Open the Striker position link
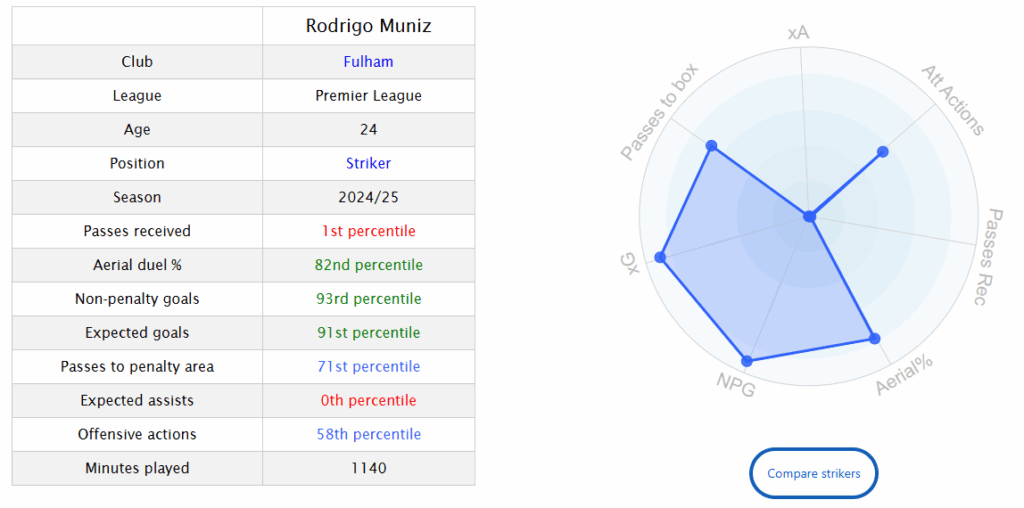 tap(368, 163)
